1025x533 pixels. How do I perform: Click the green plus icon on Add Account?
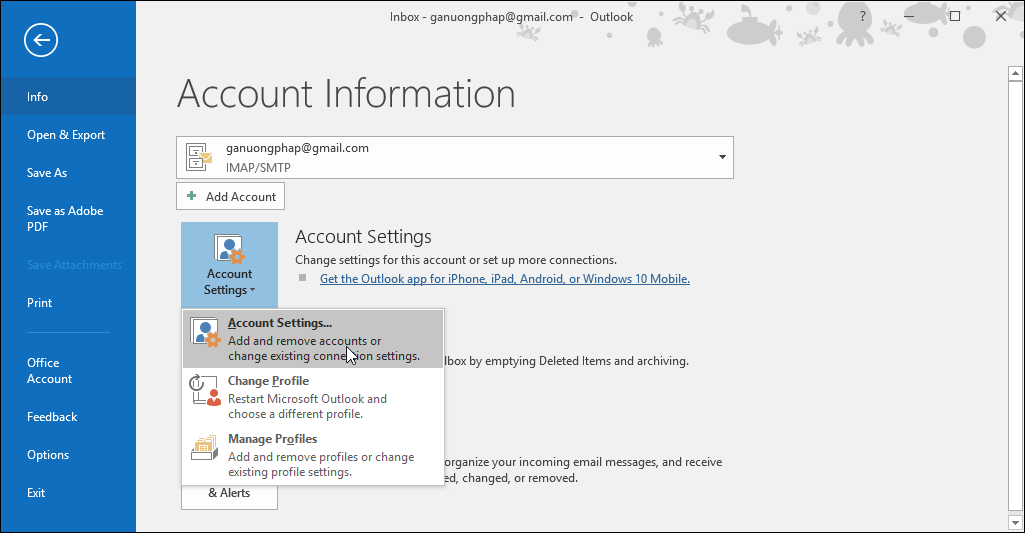(x=192, y=197)
